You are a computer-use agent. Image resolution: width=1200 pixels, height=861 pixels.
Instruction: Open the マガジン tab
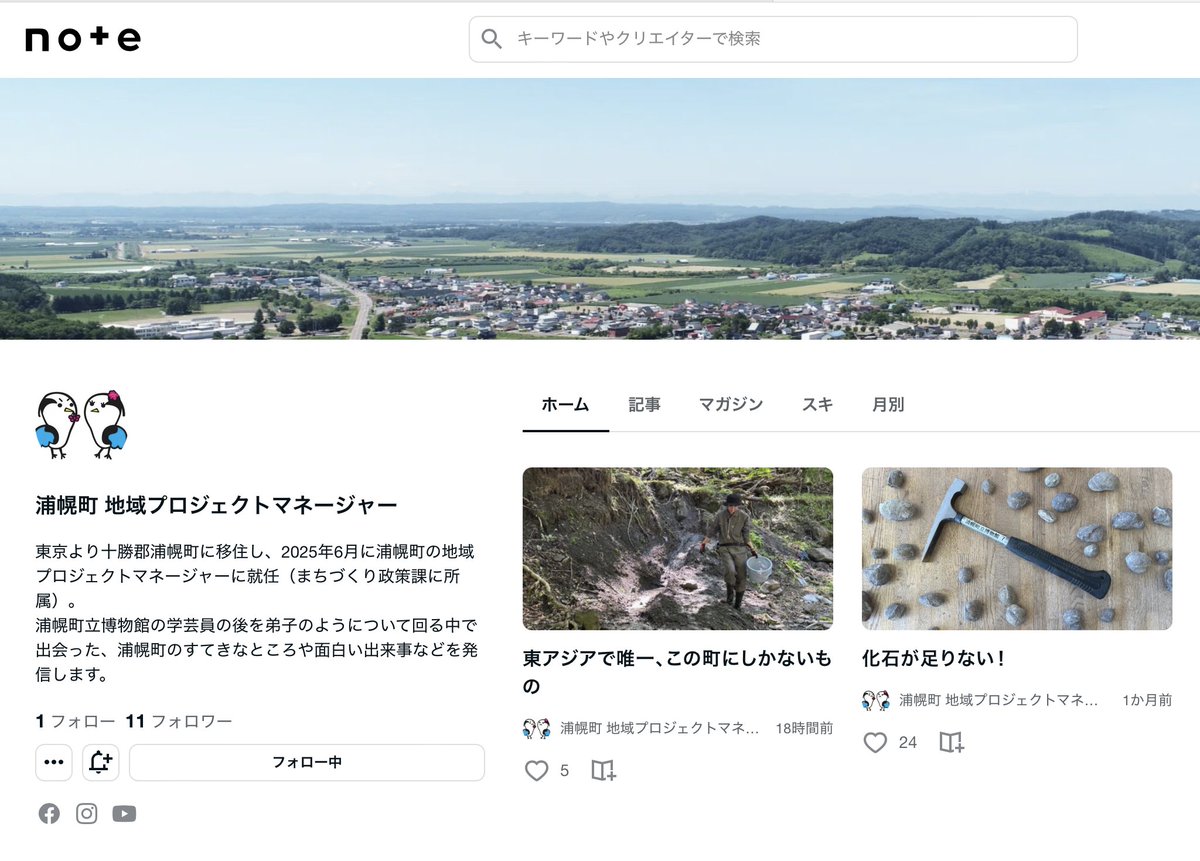coord(731,405)
